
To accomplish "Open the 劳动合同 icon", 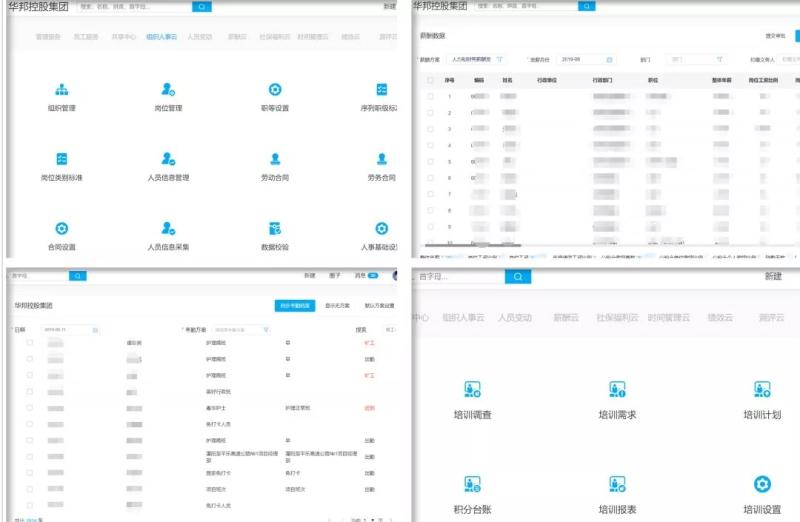I will coord(275,159).
